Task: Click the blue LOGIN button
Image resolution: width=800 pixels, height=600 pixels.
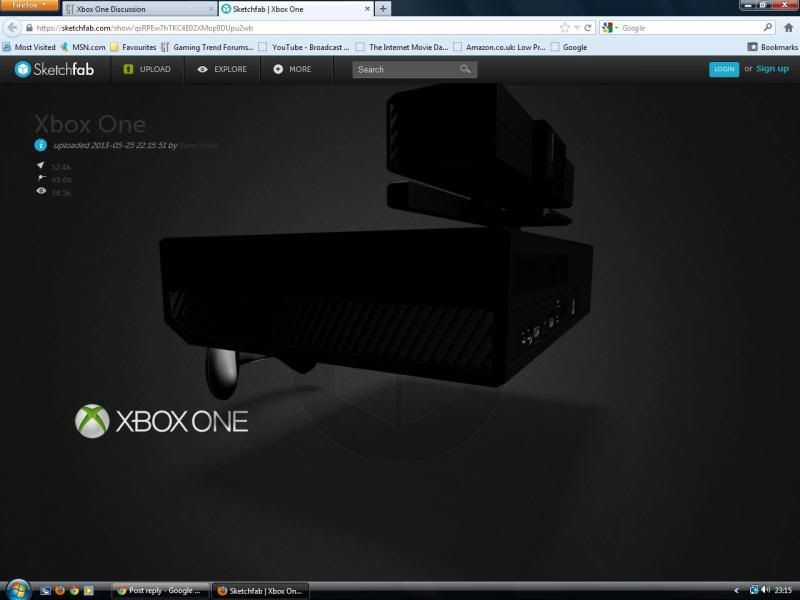Action: tap(723, 69)
